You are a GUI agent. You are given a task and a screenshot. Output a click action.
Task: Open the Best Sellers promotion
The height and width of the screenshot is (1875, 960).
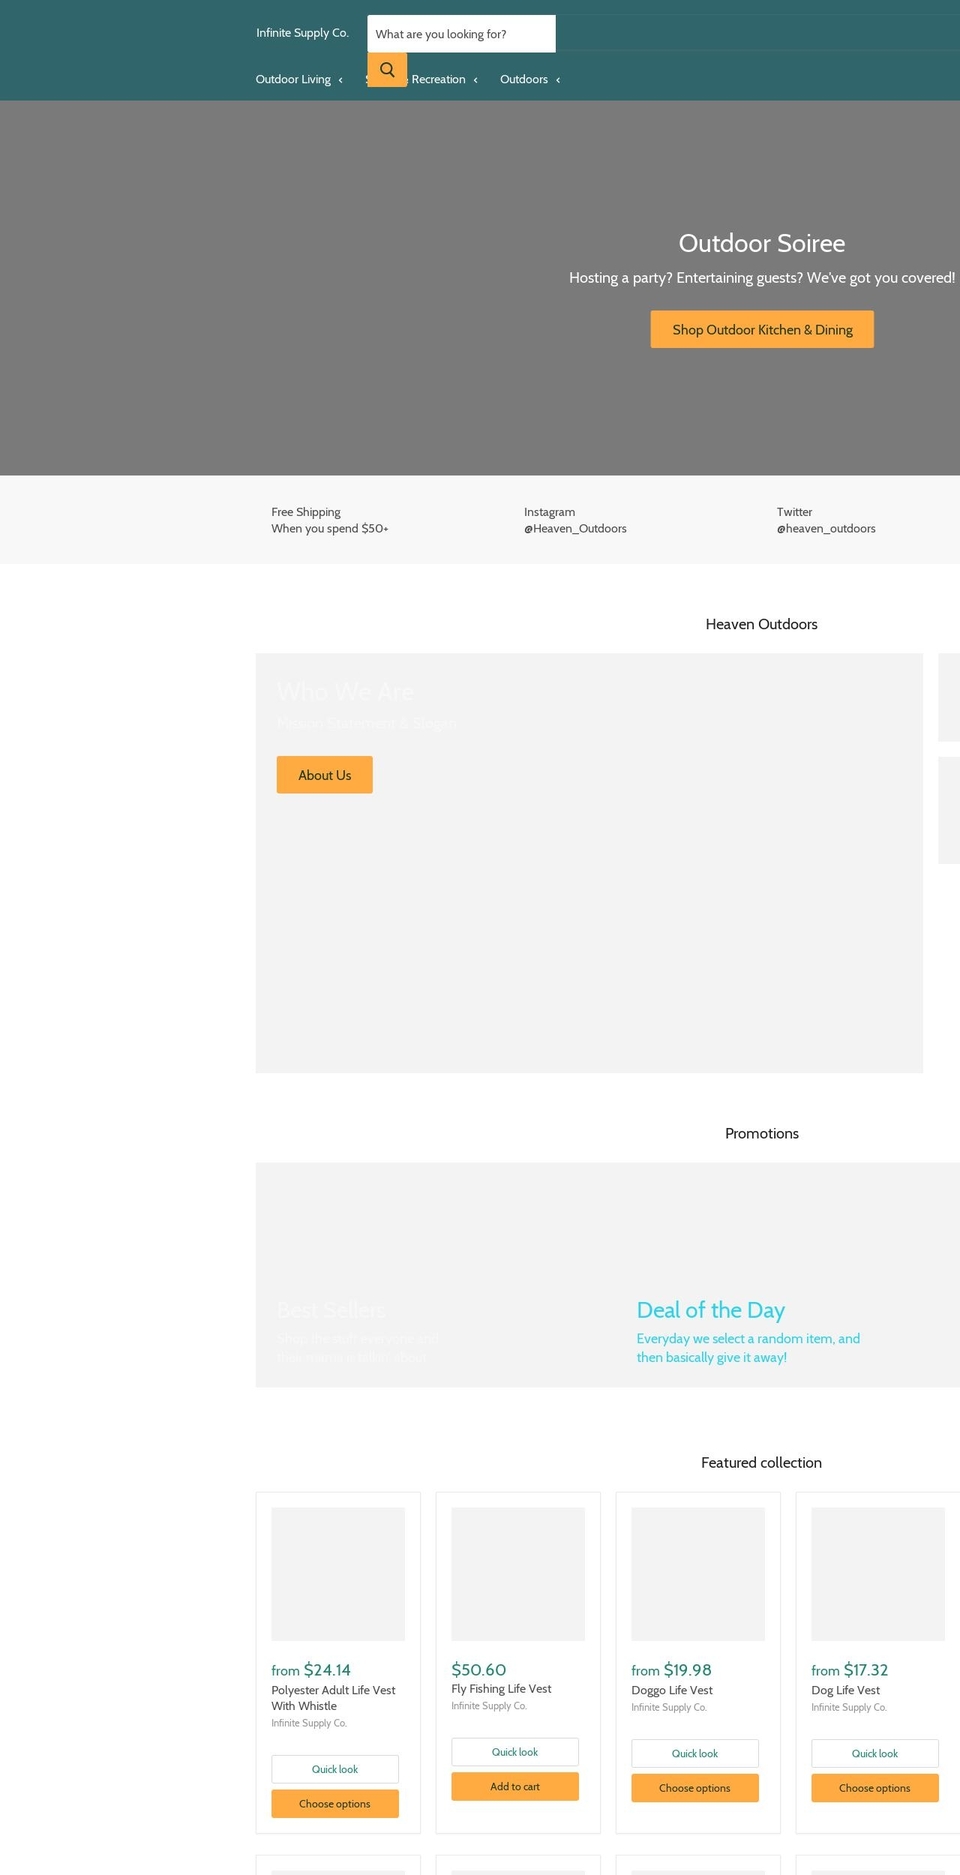[x=331, y=1310]
